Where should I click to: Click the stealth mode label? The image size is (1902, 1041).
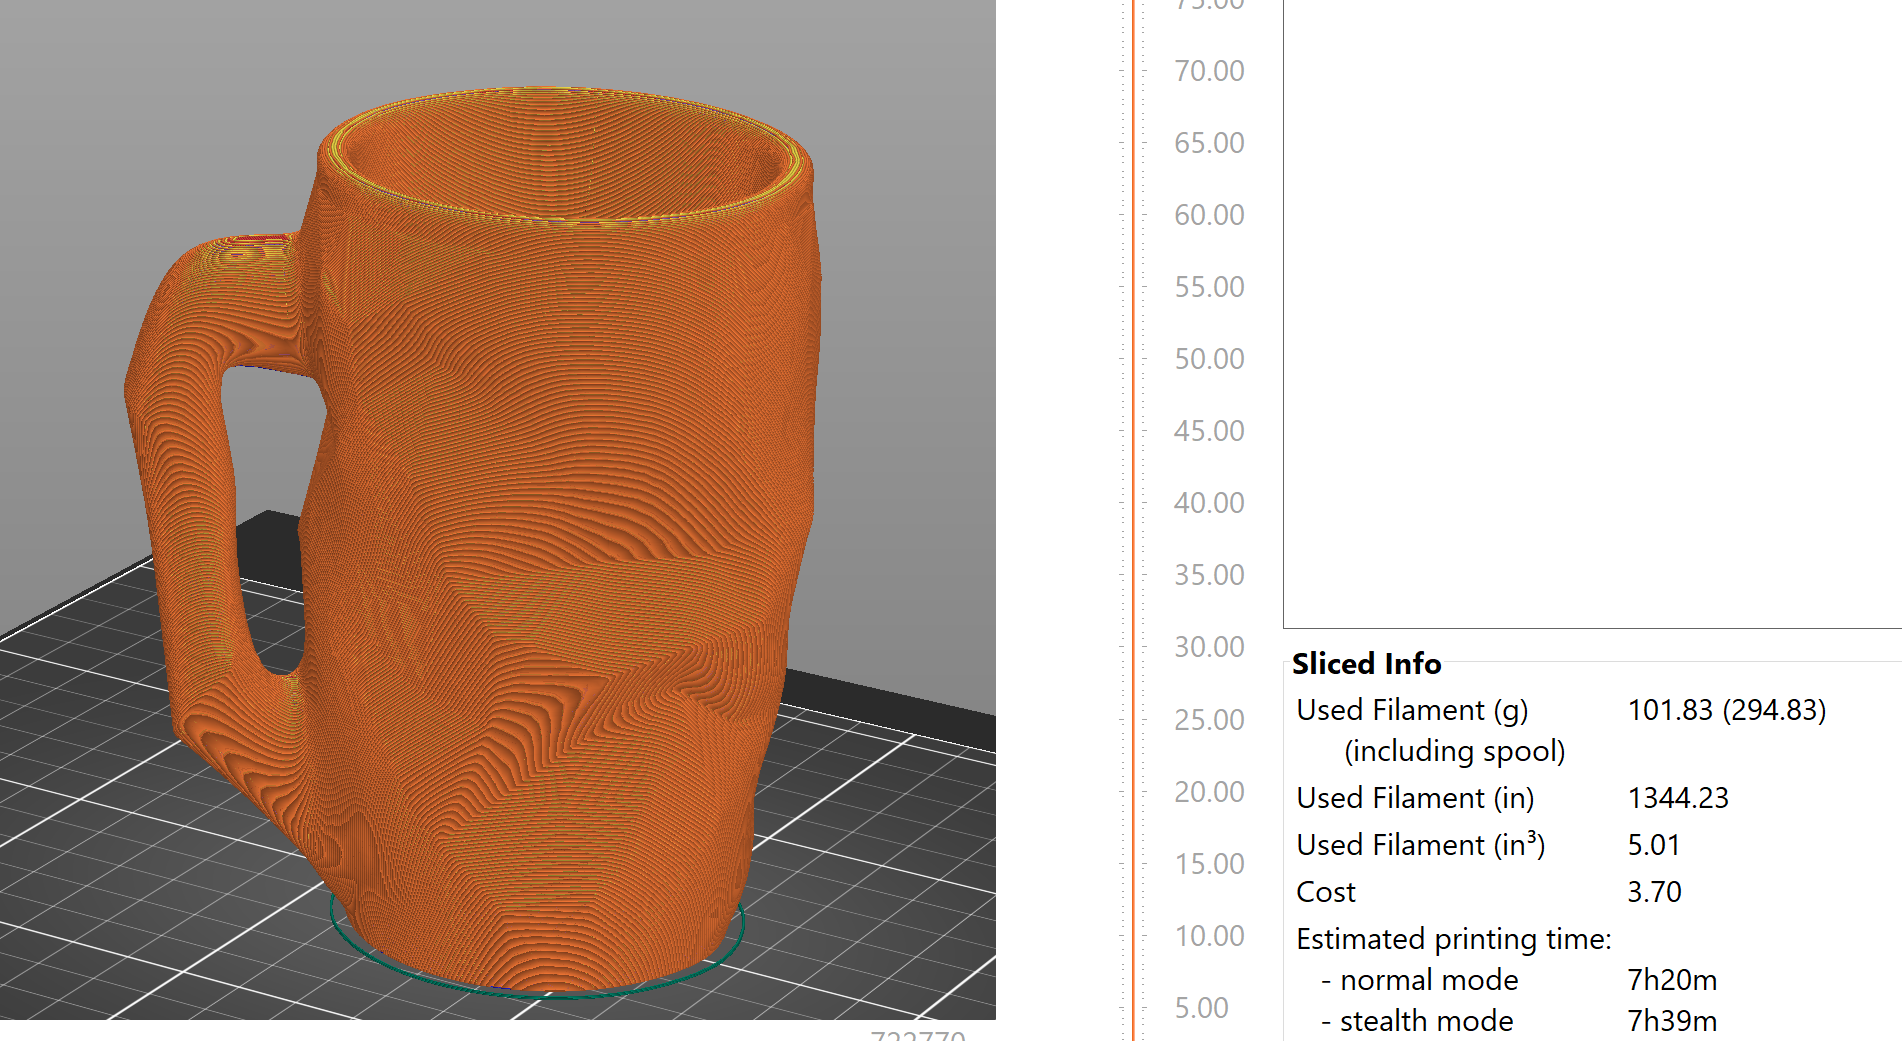click(x=1426, y=1021)
